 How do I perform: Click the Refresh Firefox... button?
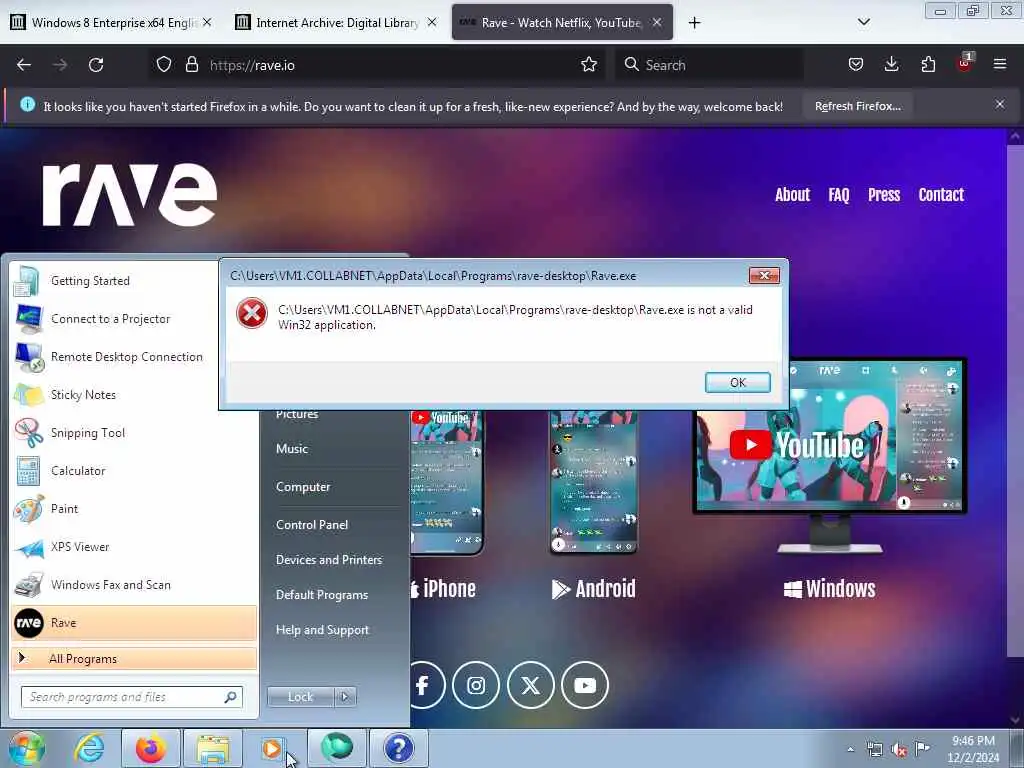857,106
